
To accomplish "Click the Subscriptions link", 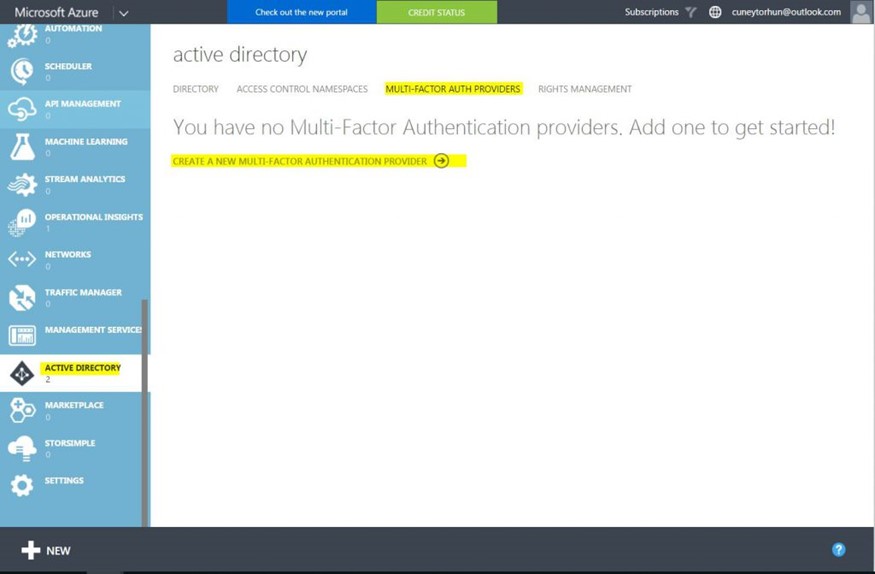I will click(651, 12).
